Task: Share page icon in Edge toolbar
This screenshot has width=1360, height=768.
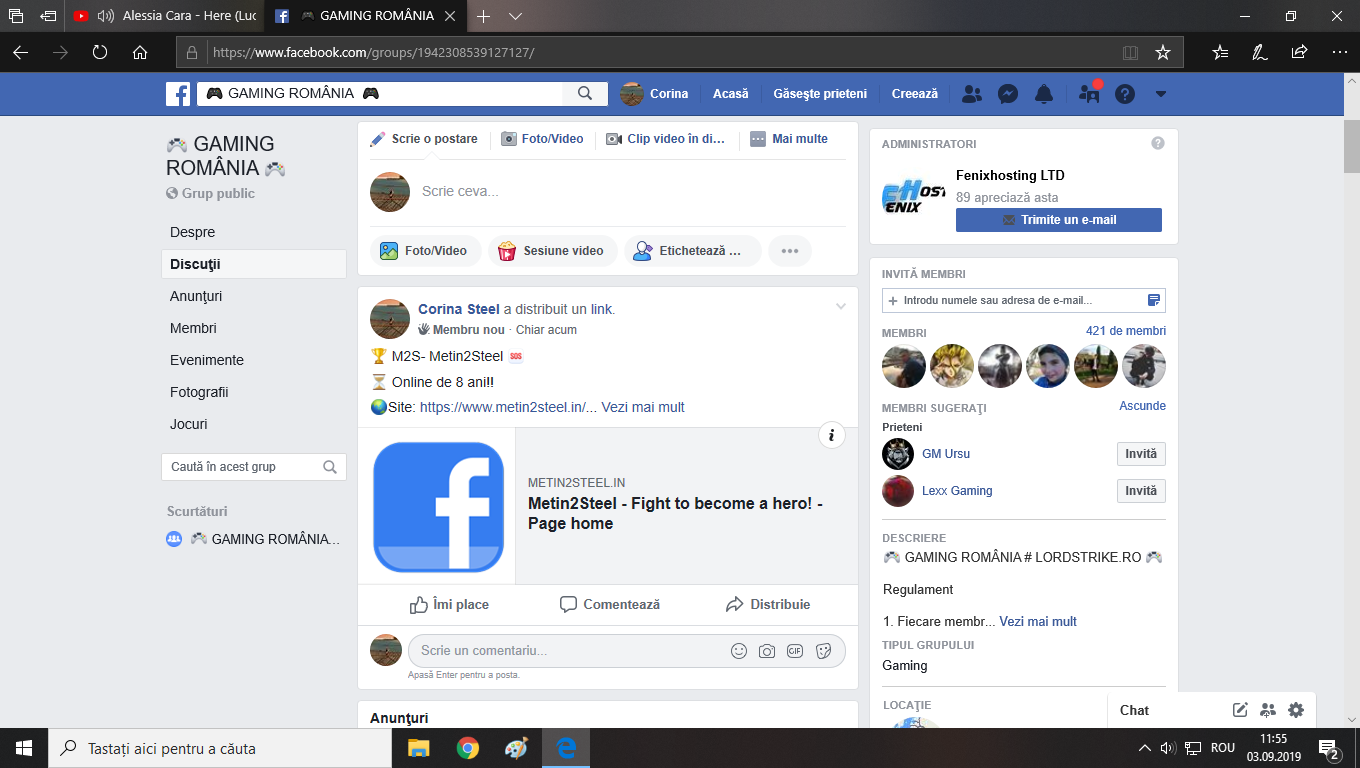Action: (1299, 52)
